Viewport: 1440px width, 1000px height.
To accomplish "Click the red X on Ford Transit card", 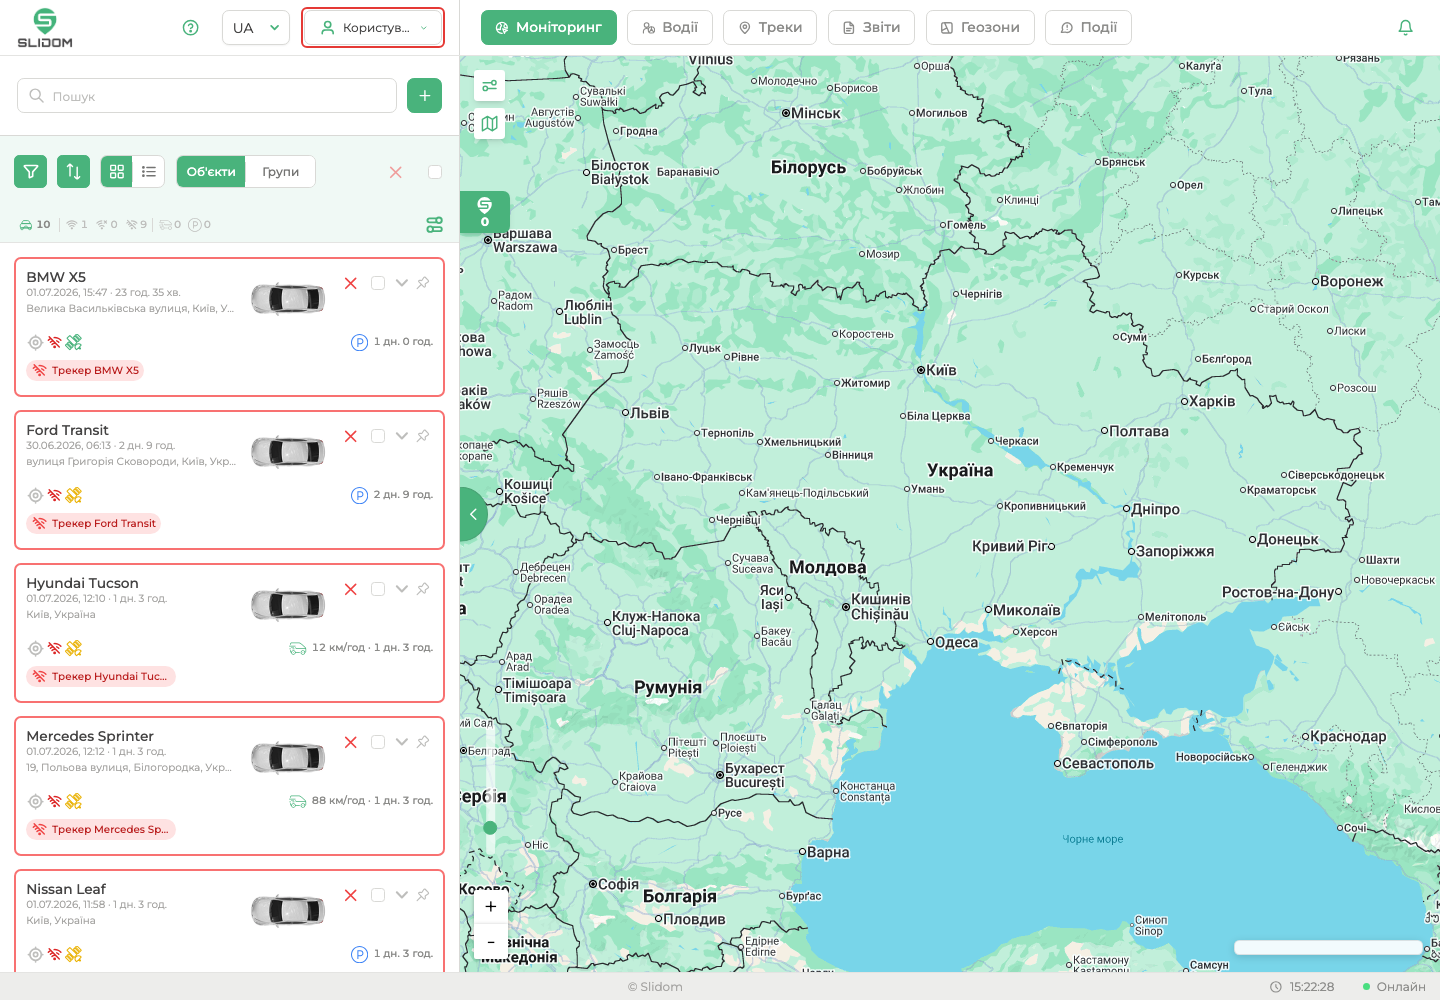I will tap(351, 436).
